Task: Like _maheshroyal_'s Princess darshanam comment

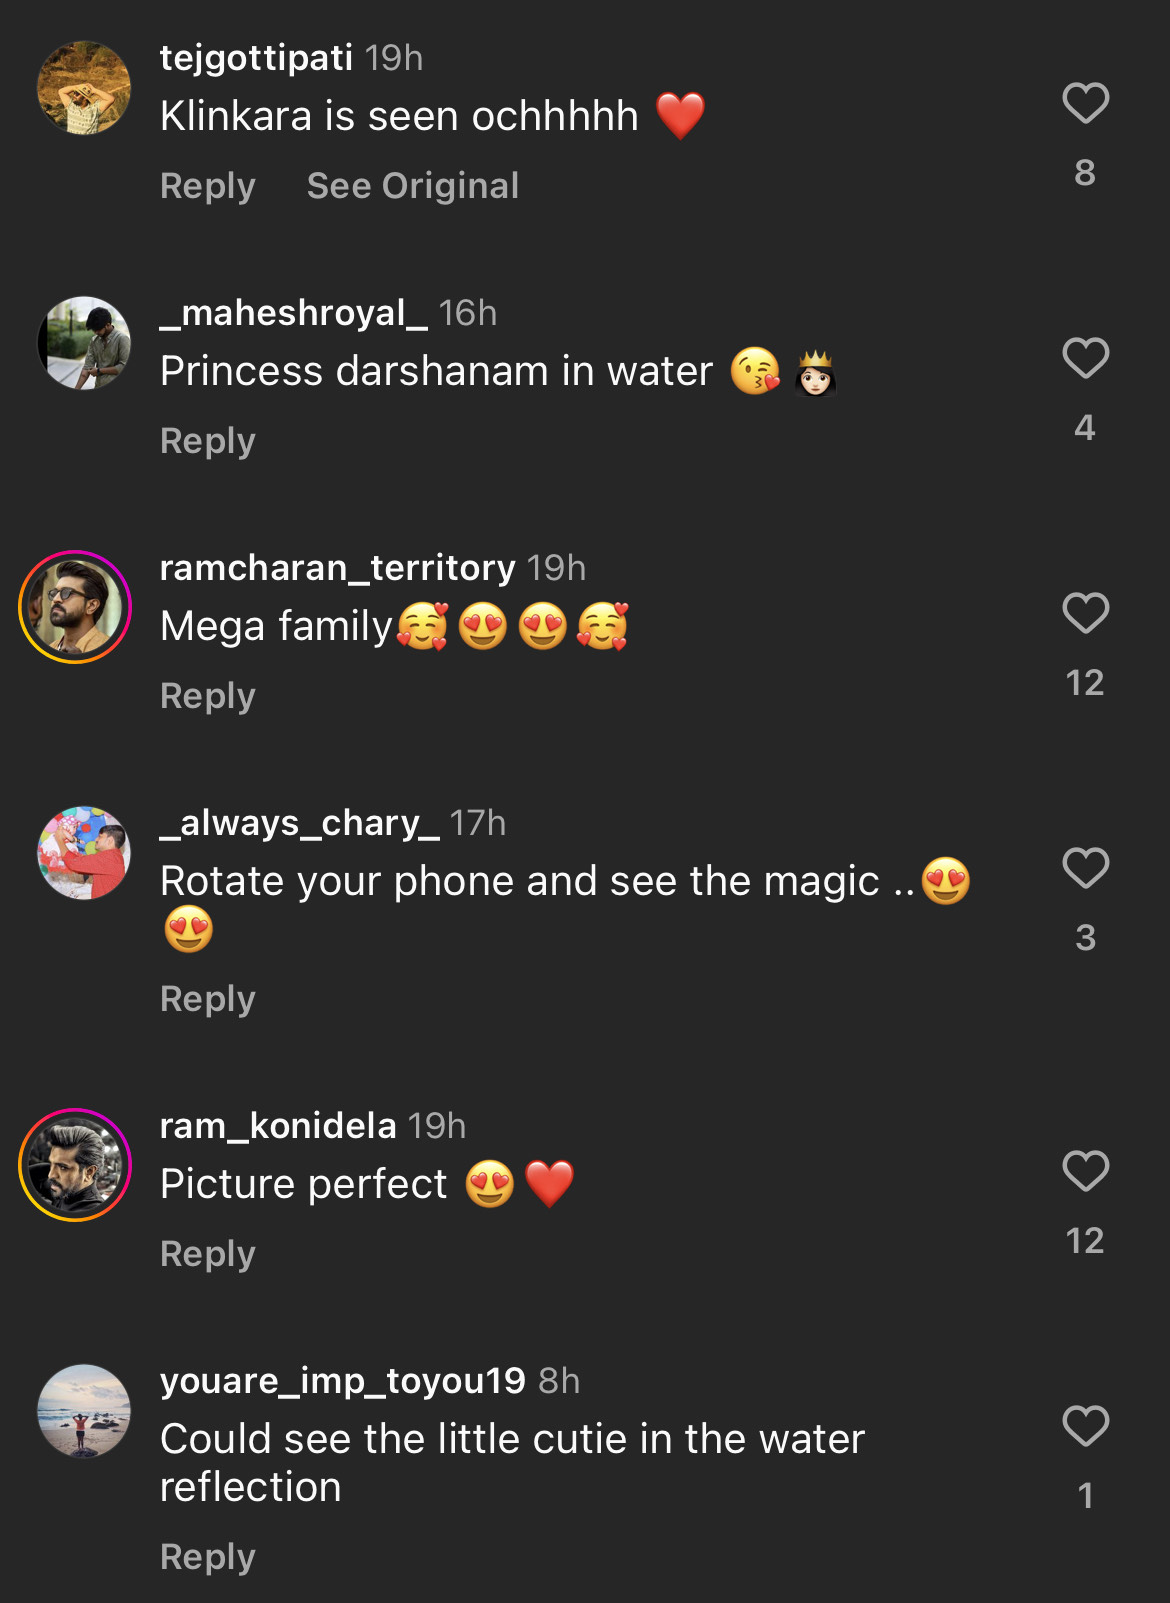Action: pyautogui.click(x=1085, y=358)
